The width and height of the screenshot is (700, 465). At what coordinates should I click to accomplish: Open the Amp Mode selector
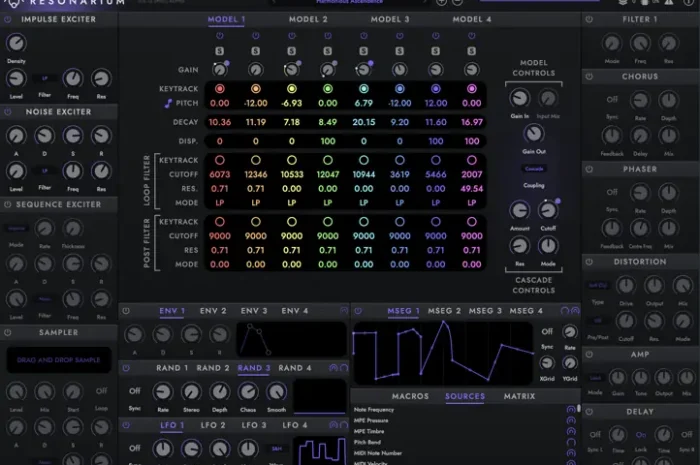coord(595,378)
